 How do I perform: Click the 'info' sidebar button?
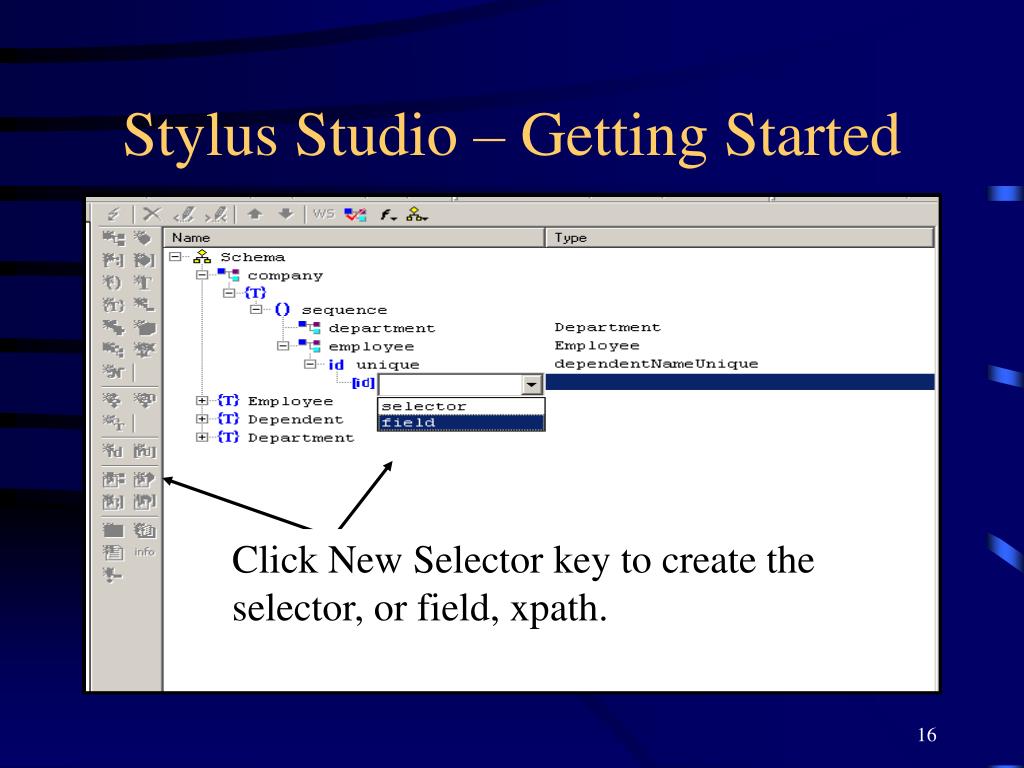144,552
